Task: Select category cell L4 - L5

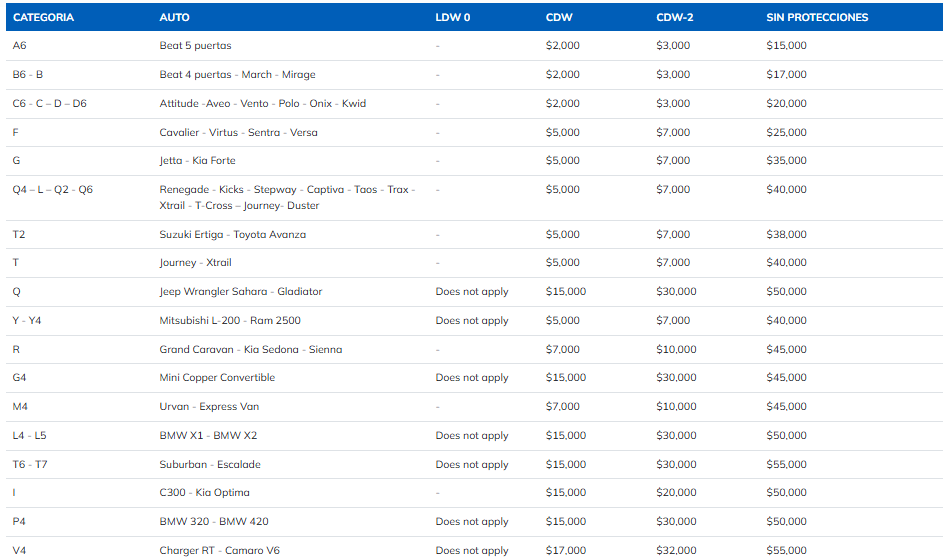Action: point(29,436)
